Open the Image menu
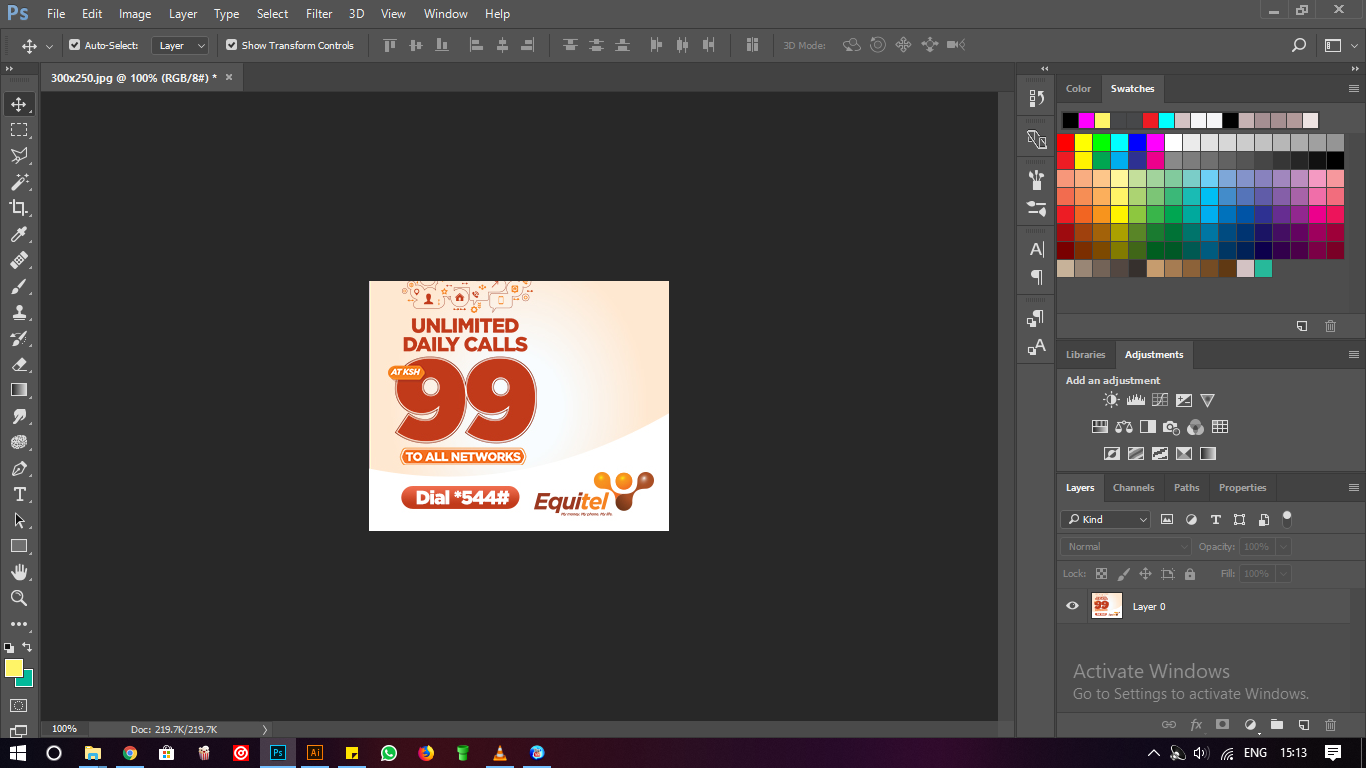Viewport: 1366px width, 768px height. 135,14
